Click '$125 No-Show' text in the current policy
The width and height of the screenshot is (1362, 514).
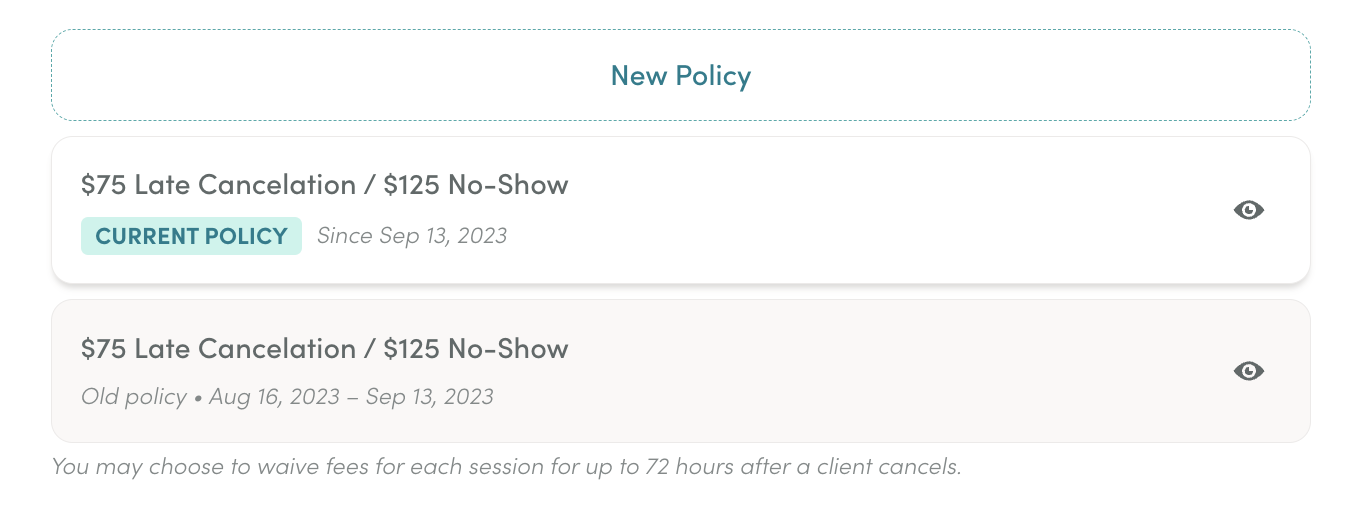[x=476, y=184]
